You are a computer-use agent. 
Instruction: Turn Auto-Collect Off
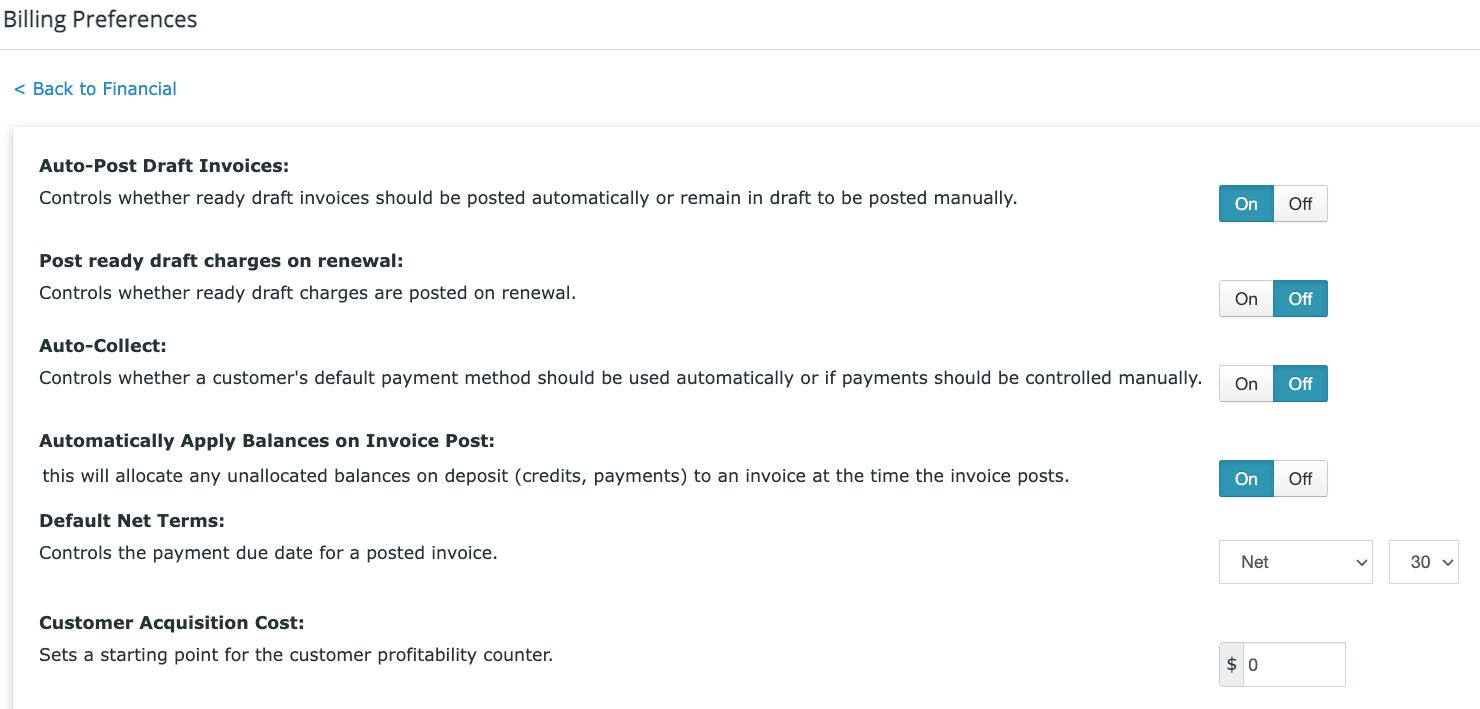[1300, 384]
